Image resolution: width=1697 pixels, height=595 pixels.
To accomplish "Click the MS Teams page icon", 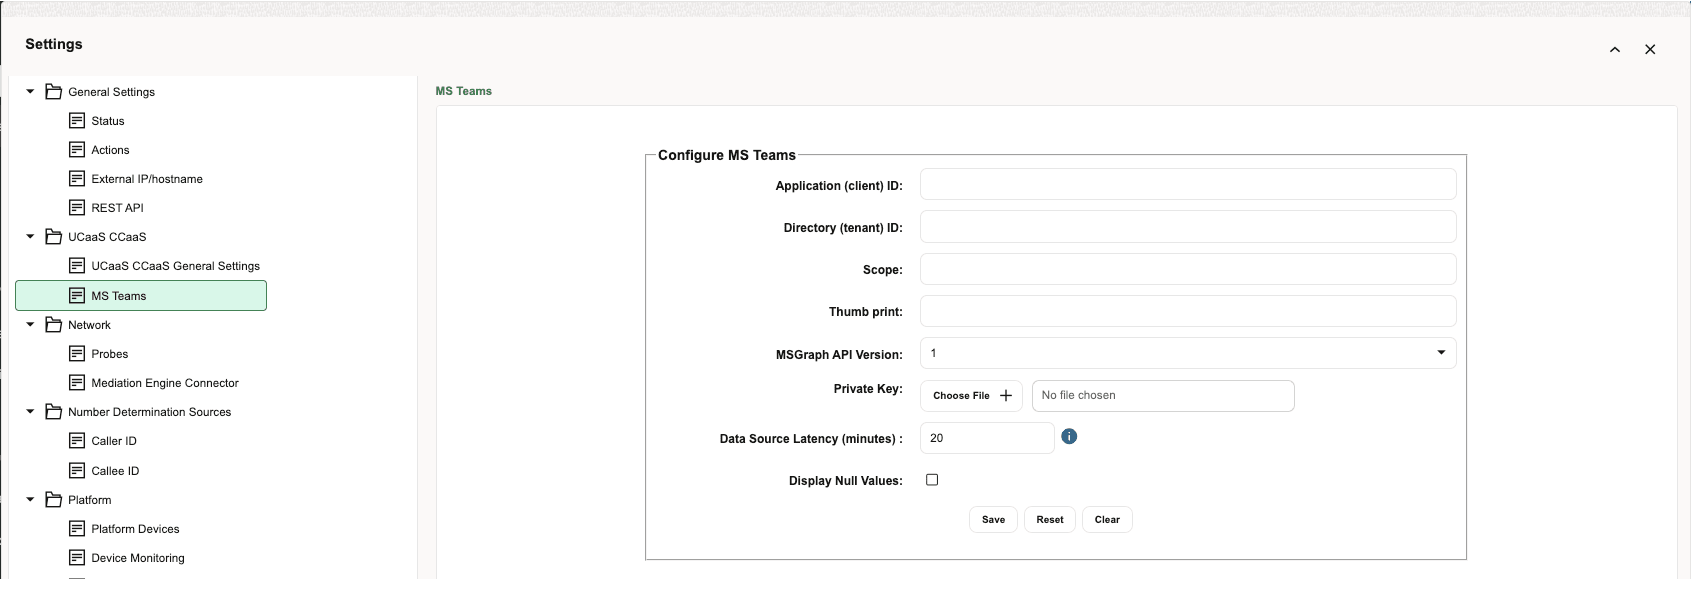I will pos(77,295).
